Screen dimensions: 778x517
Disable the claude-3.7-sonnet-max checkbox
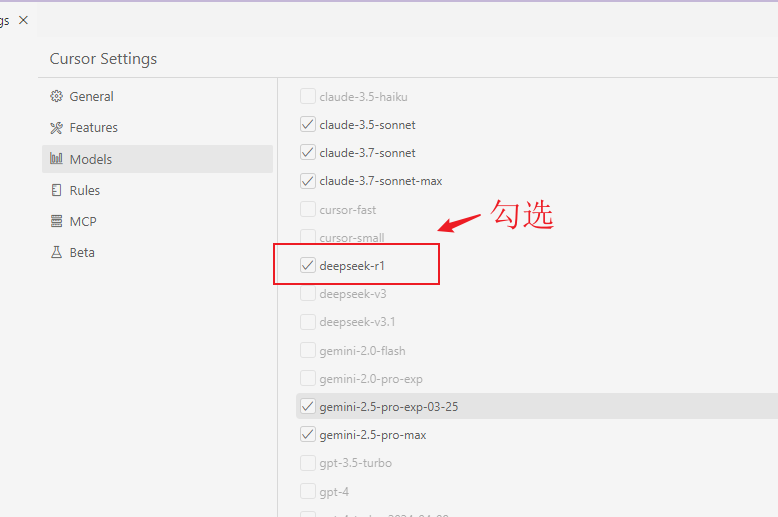point(308,181)
